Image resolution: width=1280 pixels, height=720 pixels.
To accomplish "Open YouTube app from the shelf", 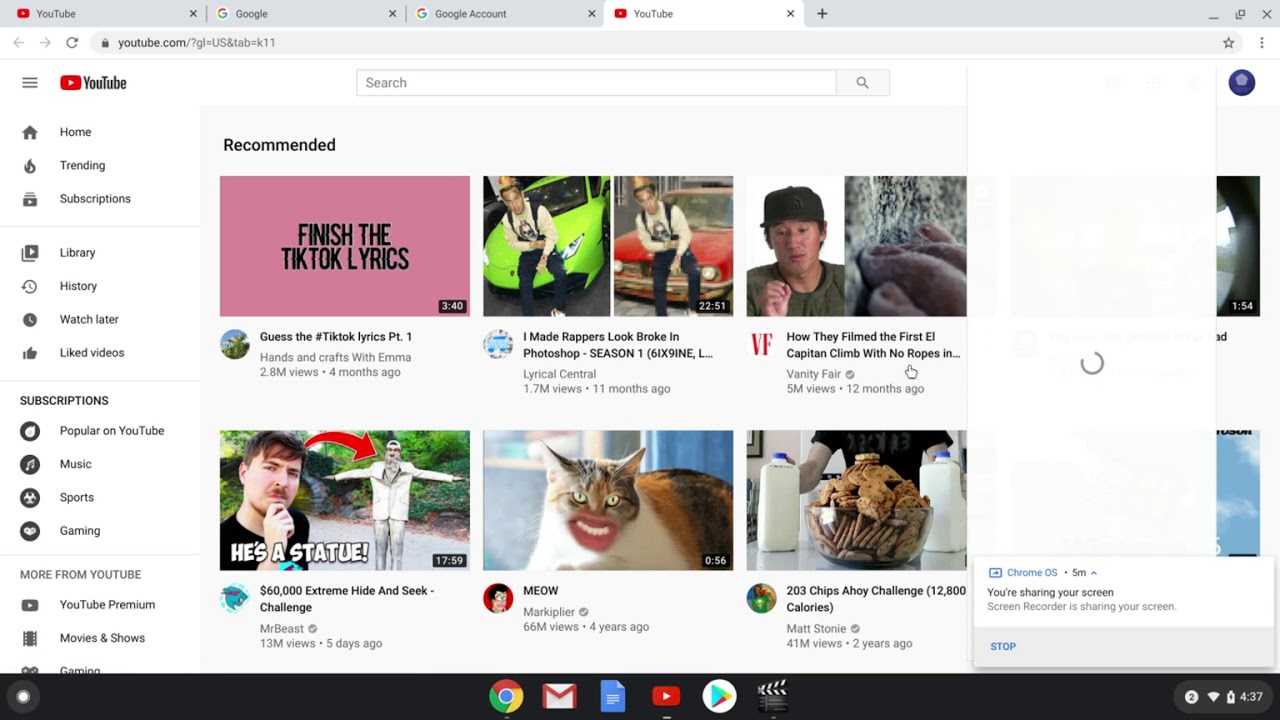I will click(666, 696).
